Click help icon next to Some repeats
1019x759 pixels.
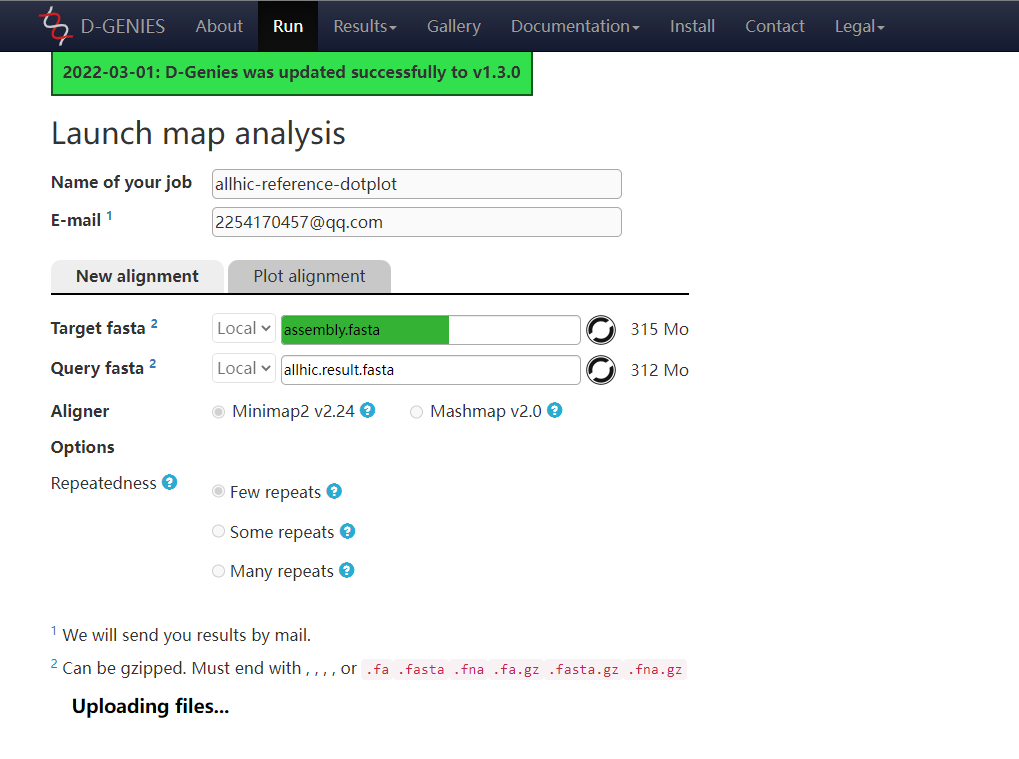(347, 532)
